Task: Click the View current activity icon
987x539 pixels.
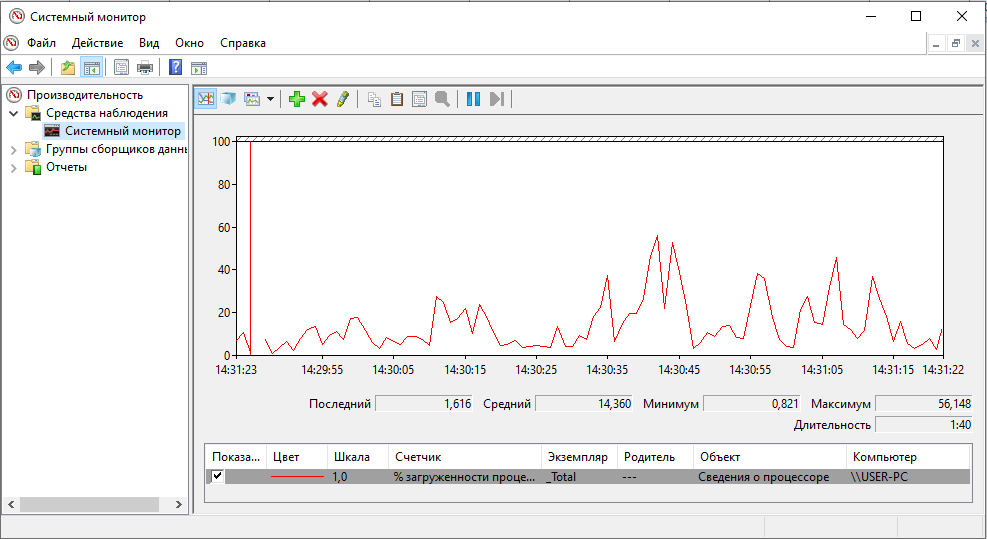Action: click(x=206, y=98)
